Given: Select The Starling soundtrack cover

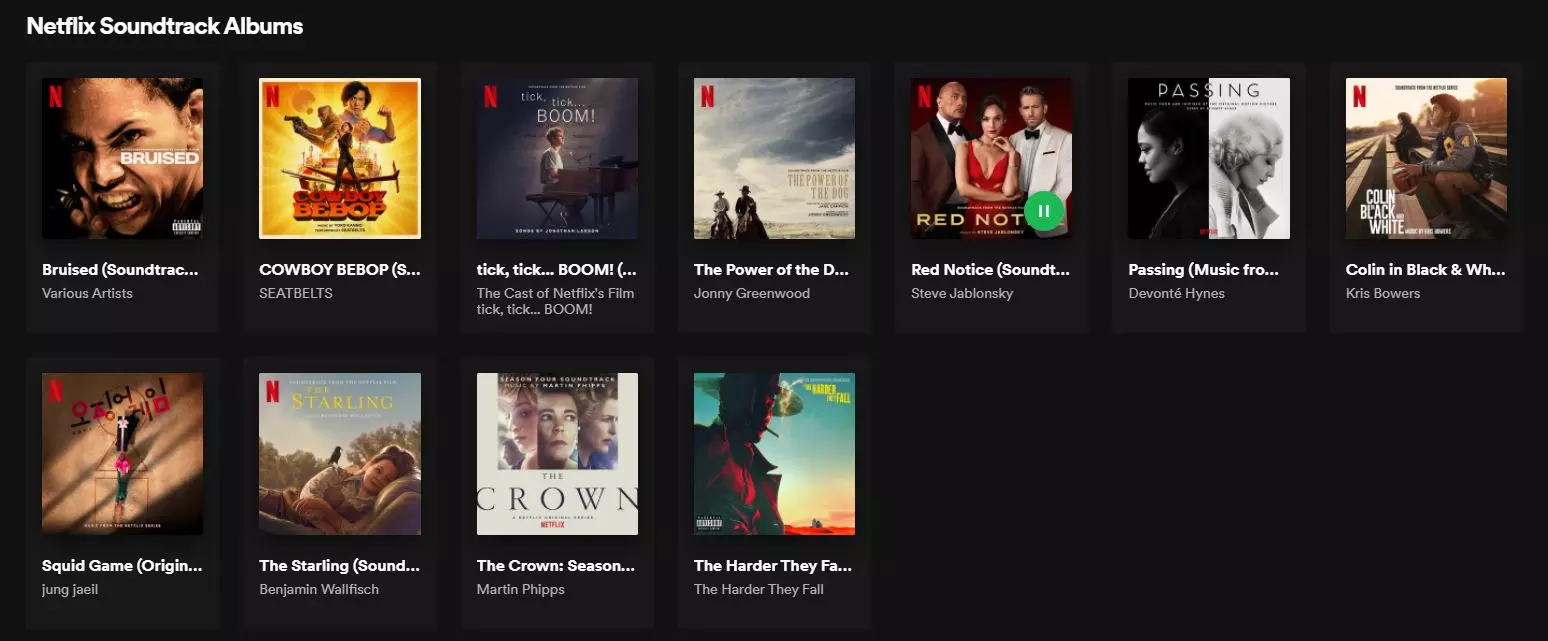Looking at the screenshot, I should (x=340, y=454).
